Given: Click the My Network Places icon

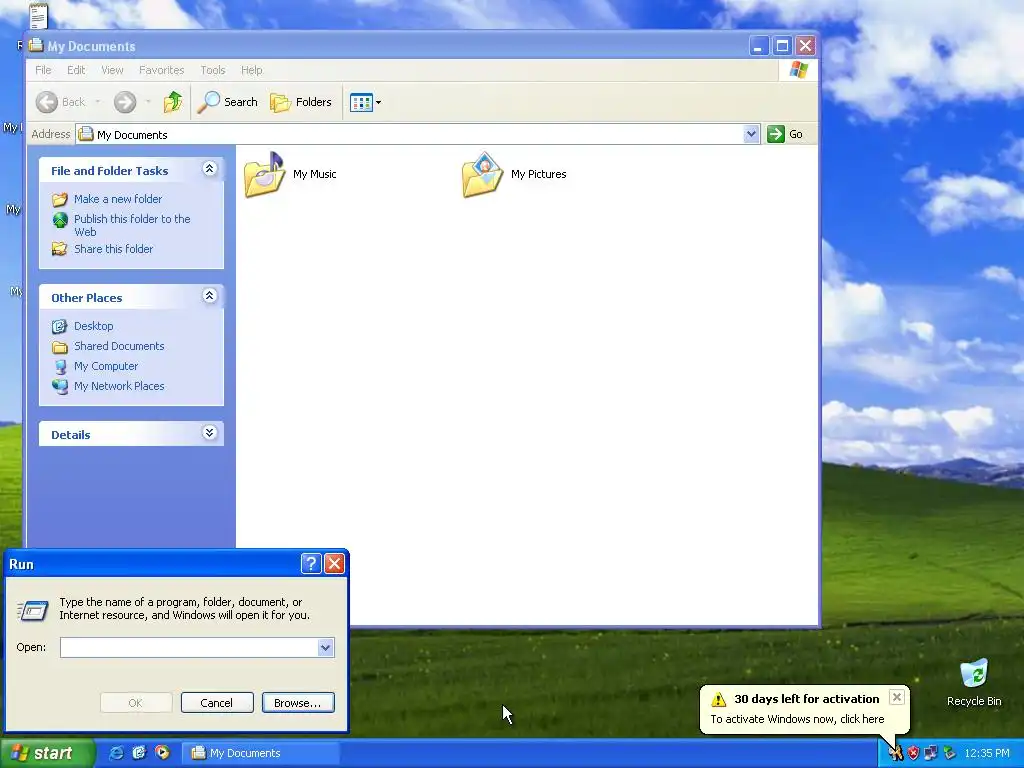Looking at the screenshot, I should click(x=59, y=386).
